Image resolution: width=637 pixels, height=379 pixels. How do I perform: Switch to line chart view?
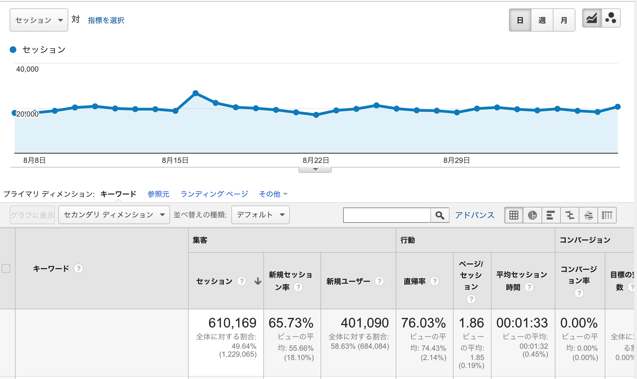(x=592, y=18)
